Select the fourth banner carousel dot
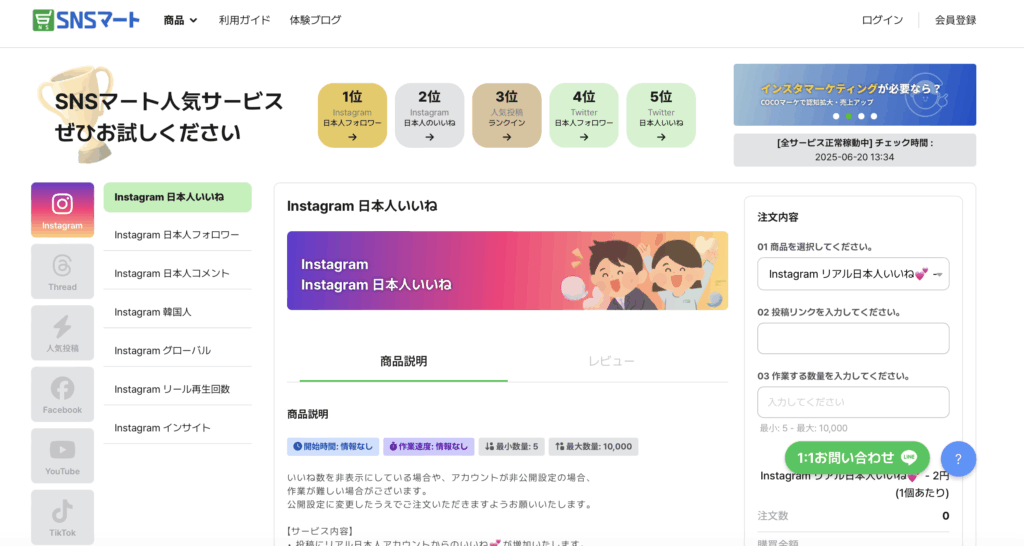This screenshot has height=546, width=1024. tap(874, 116)
